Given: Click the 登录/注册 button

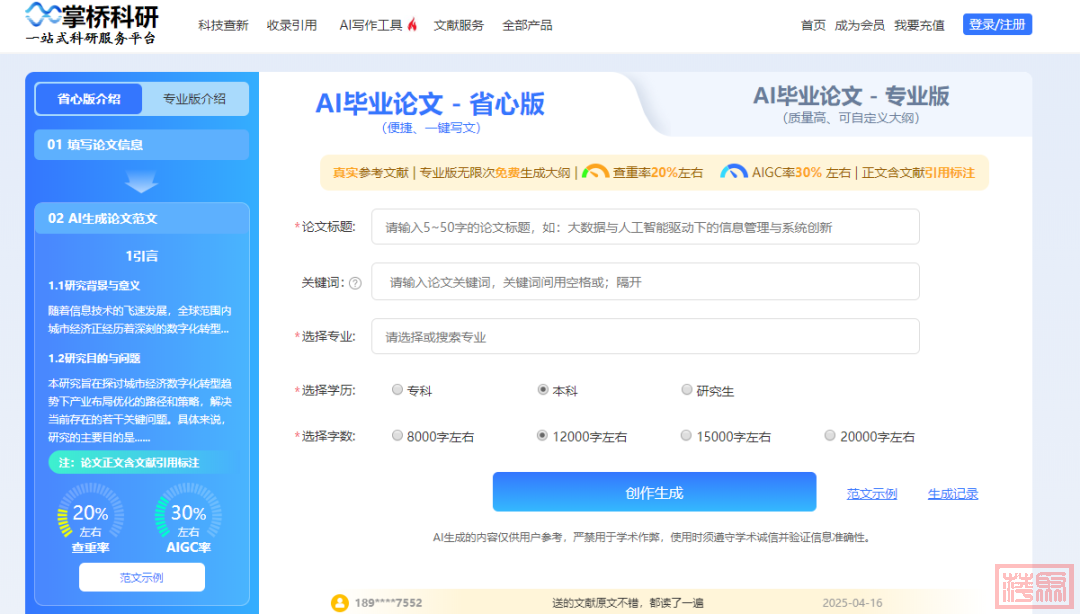Looking at the screenshot, I should tap(997, 25).
